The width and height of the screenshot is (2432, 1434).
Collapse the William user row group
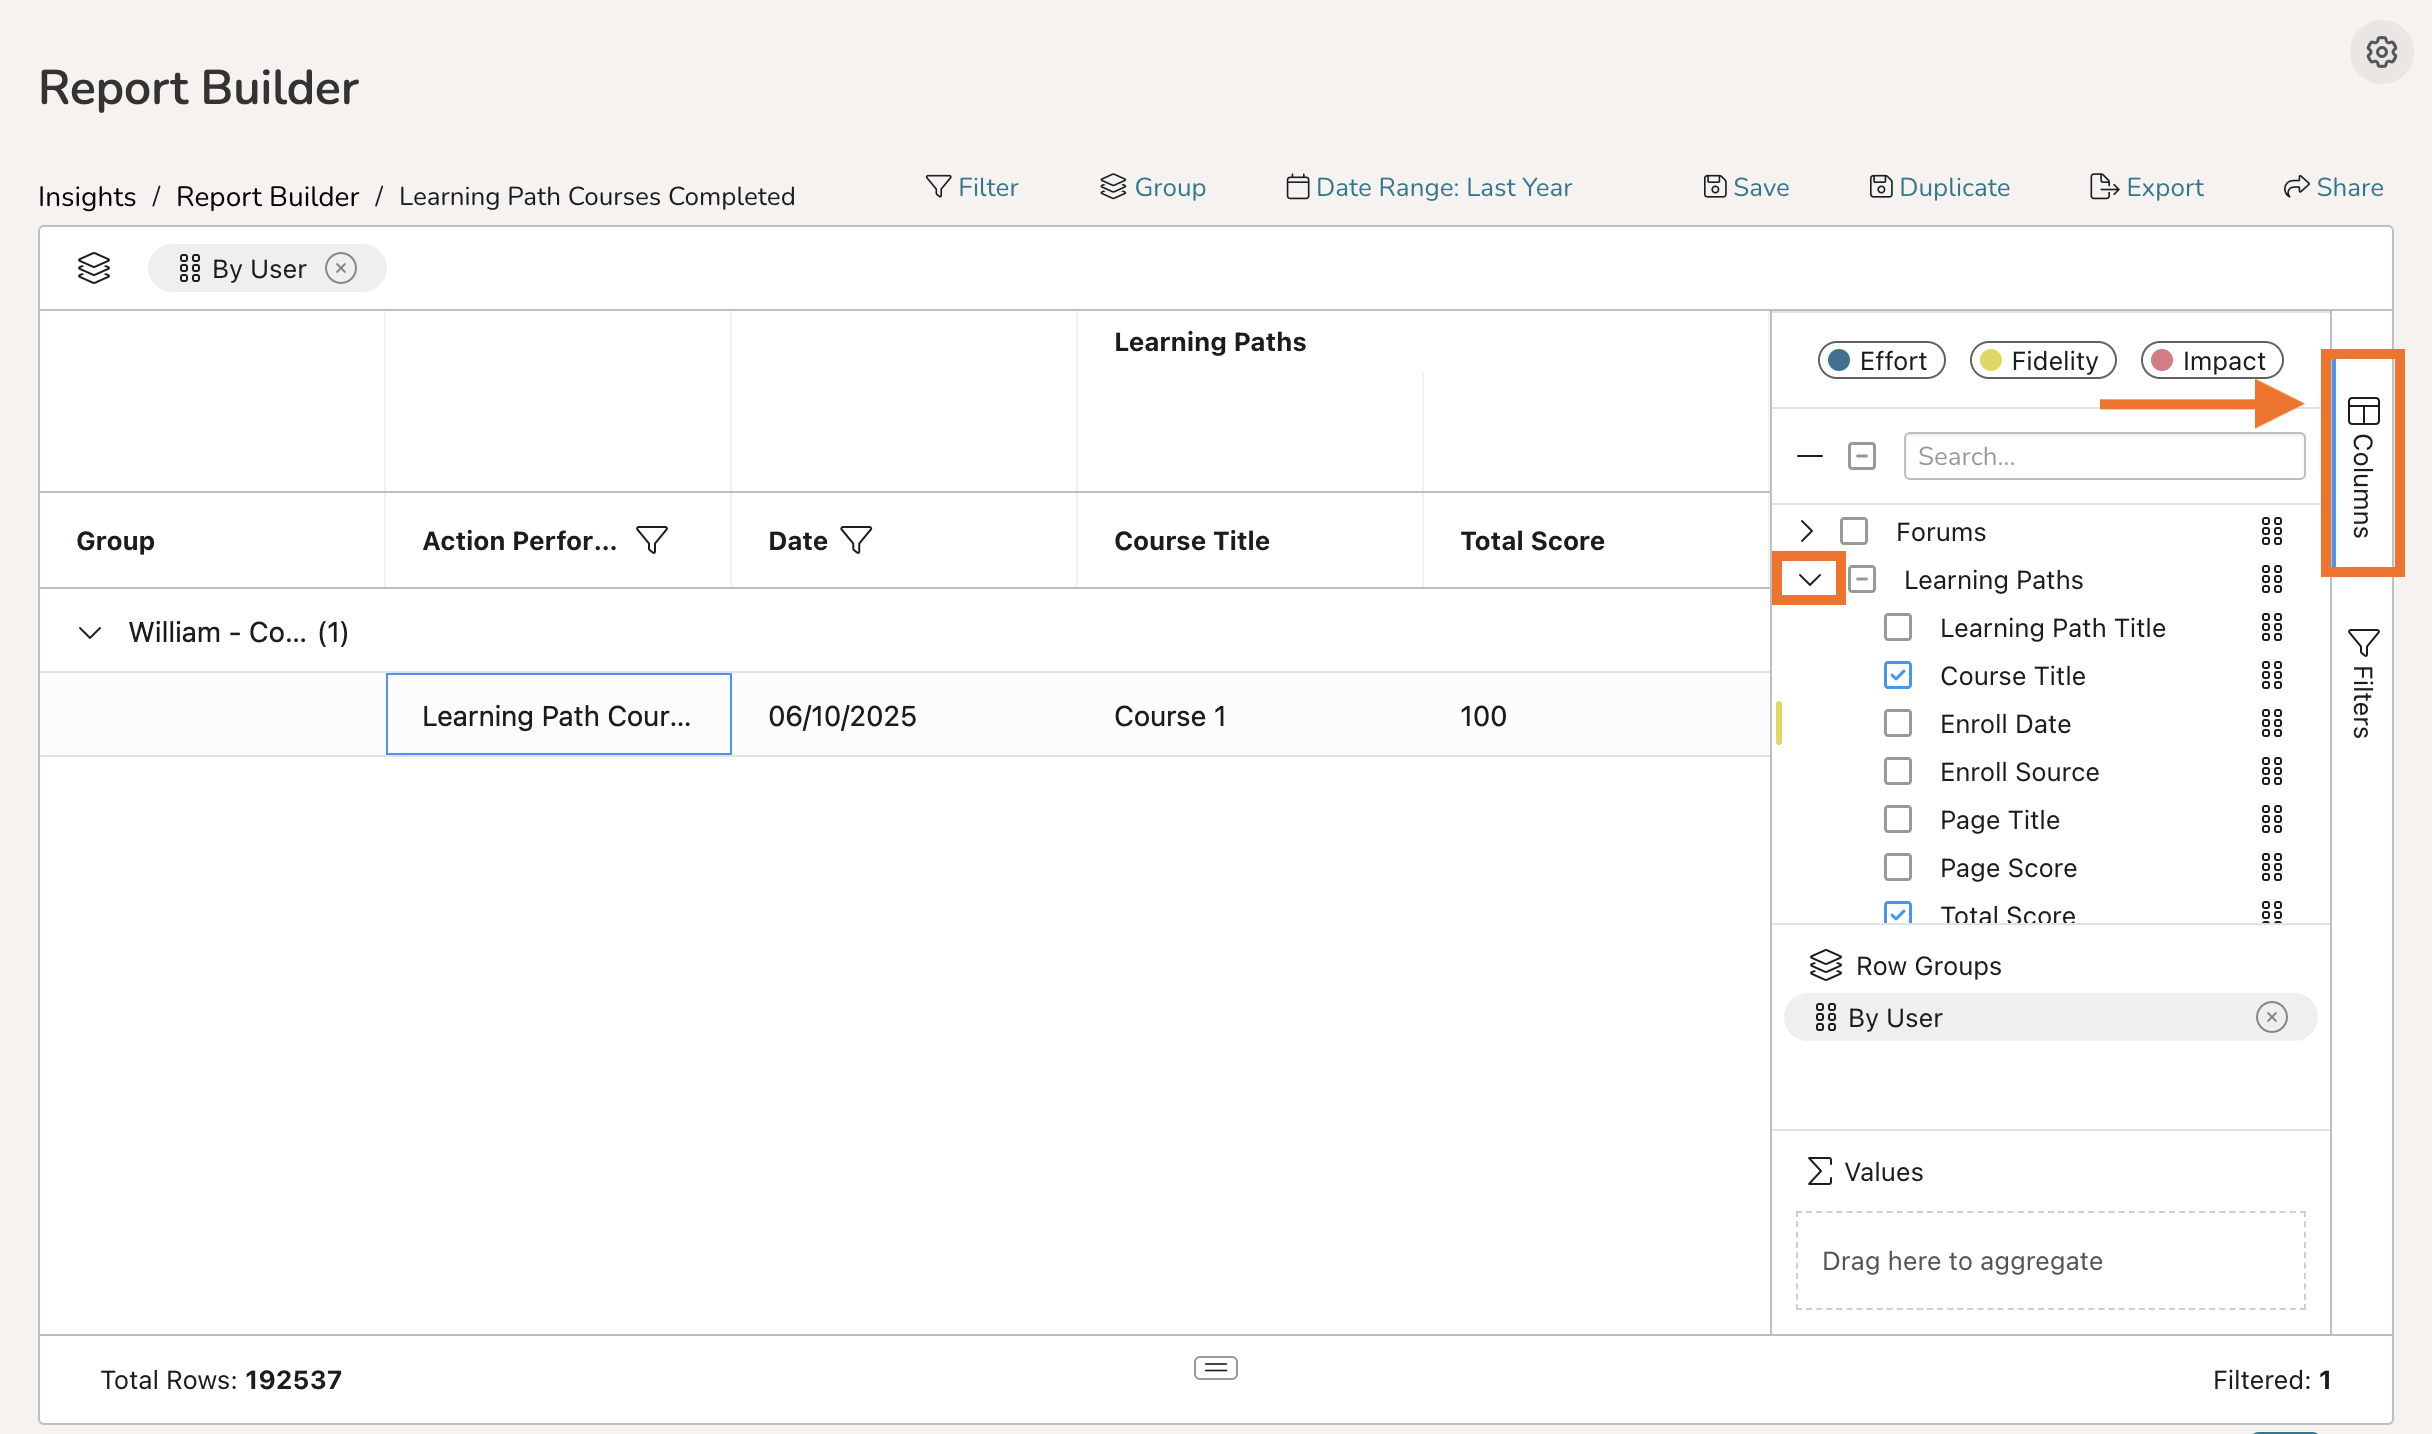pyautogui.click(x=90, y=632)
